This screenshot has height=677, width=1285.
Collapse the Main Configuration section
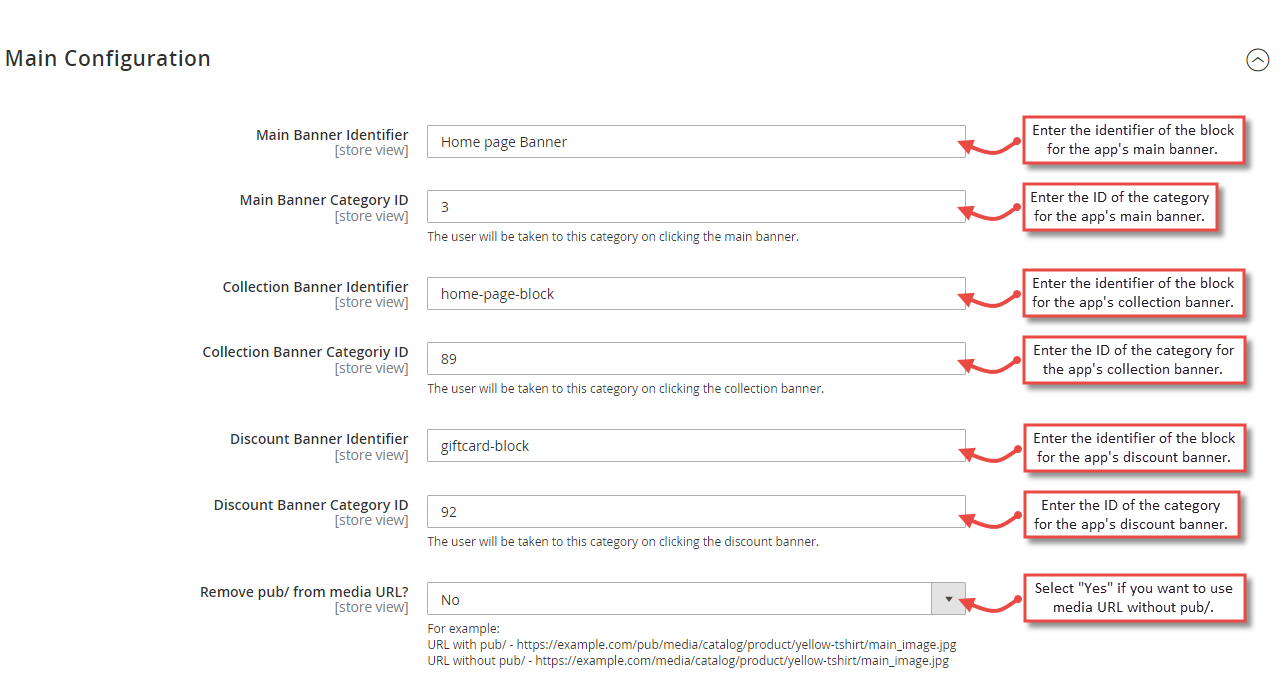[1257, 60]
